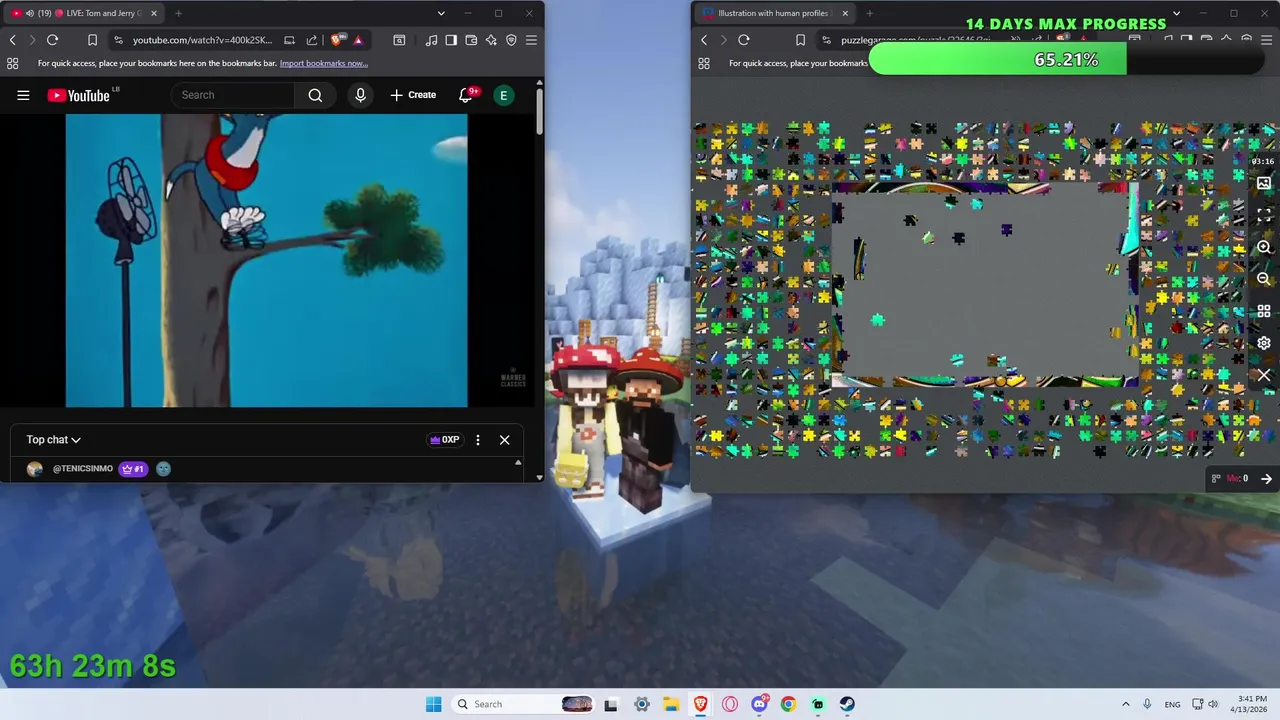
Task: Open site settings icon in the YouTube address bar
Action: click(118, 40)
